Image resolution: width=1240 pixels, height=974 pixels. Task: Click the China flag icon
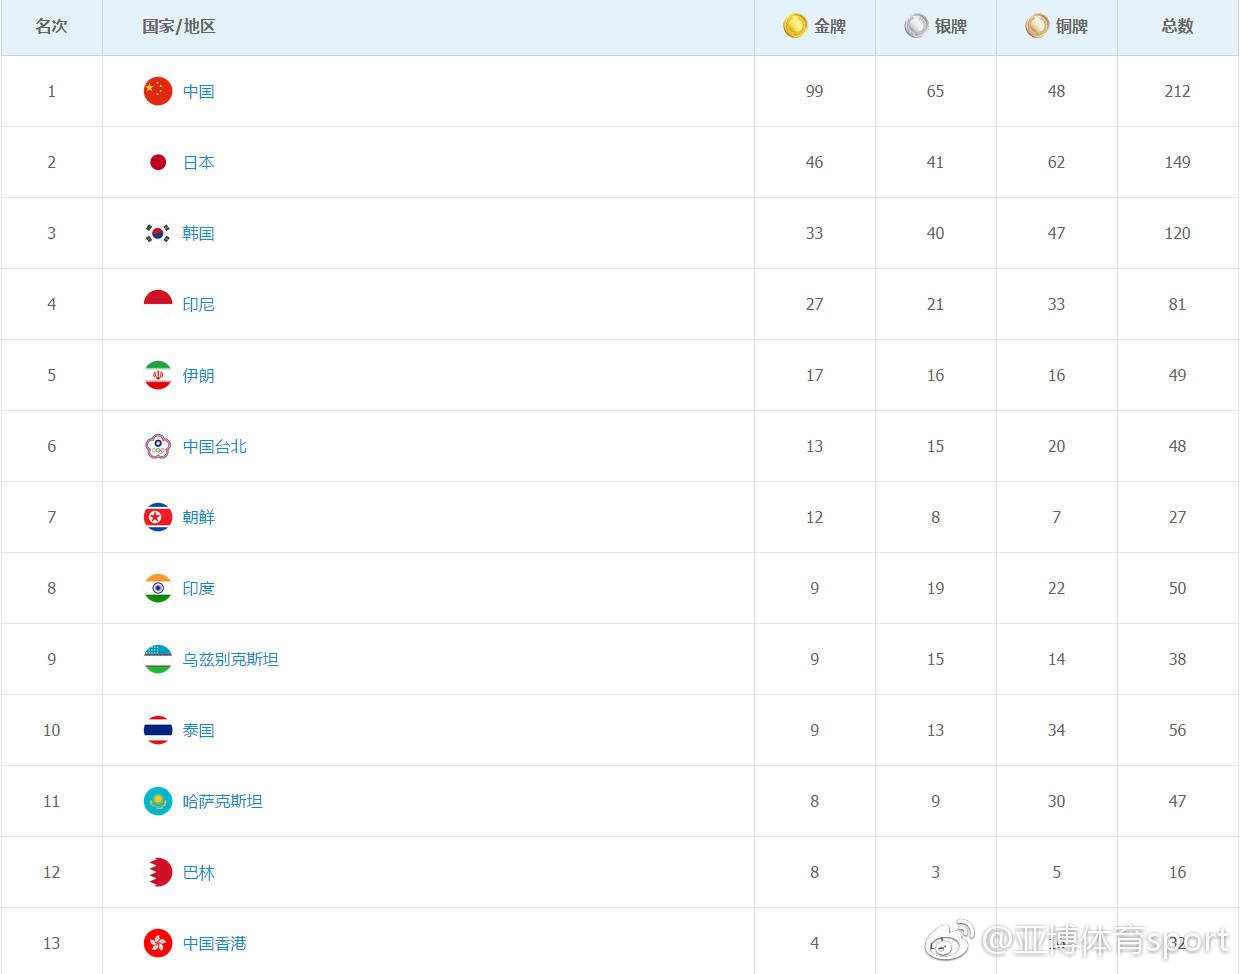pyautogui.click(x=158, y=91)
